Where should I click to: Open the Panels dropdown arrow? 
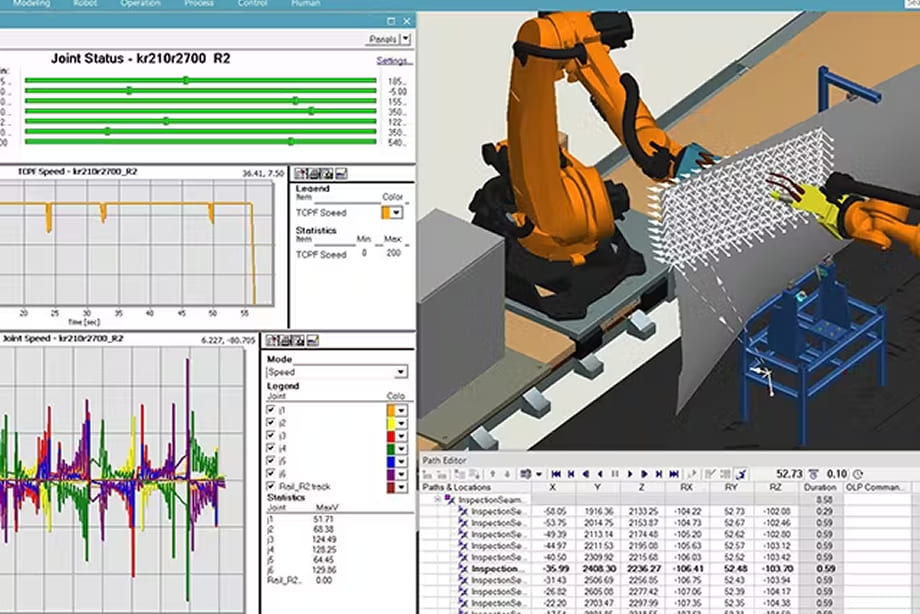click(405, 39)
